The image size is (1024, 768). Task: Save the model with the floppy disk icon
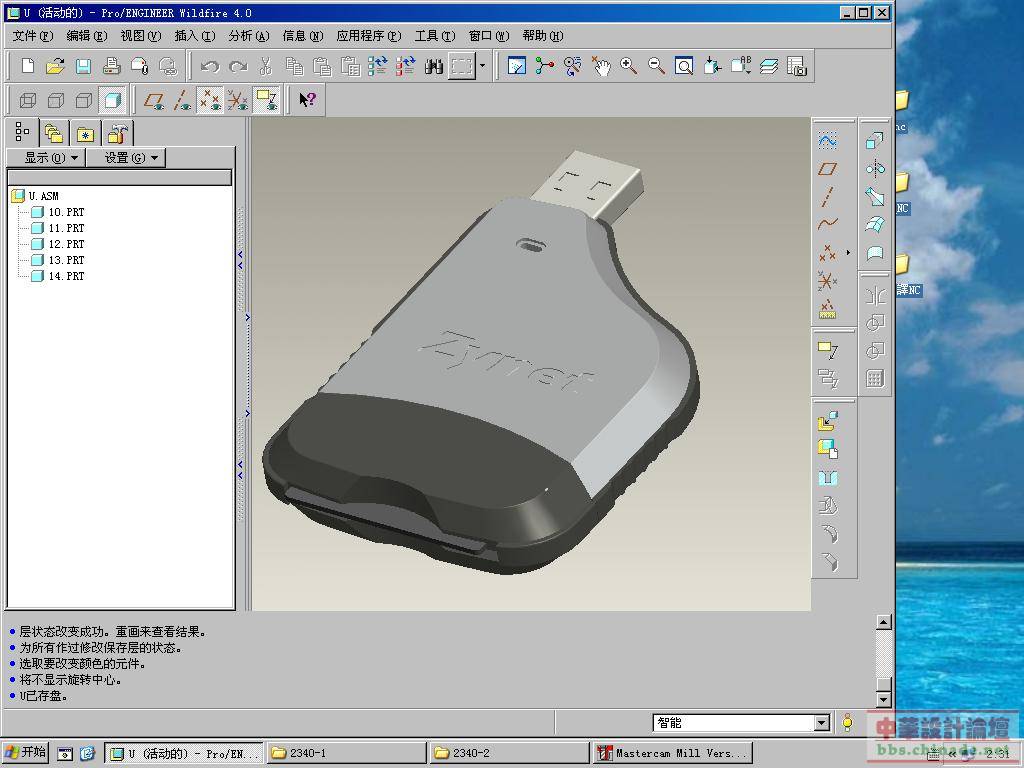point(84,66)
